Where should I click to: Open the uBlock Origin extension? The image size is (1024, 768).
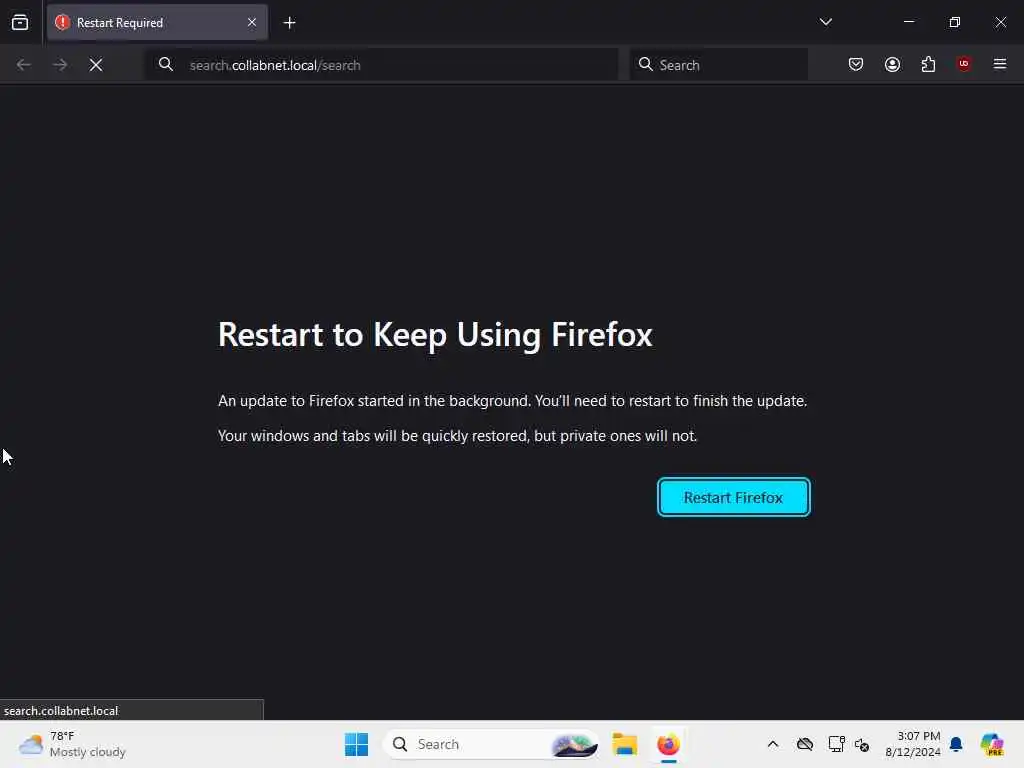(964, 64)
